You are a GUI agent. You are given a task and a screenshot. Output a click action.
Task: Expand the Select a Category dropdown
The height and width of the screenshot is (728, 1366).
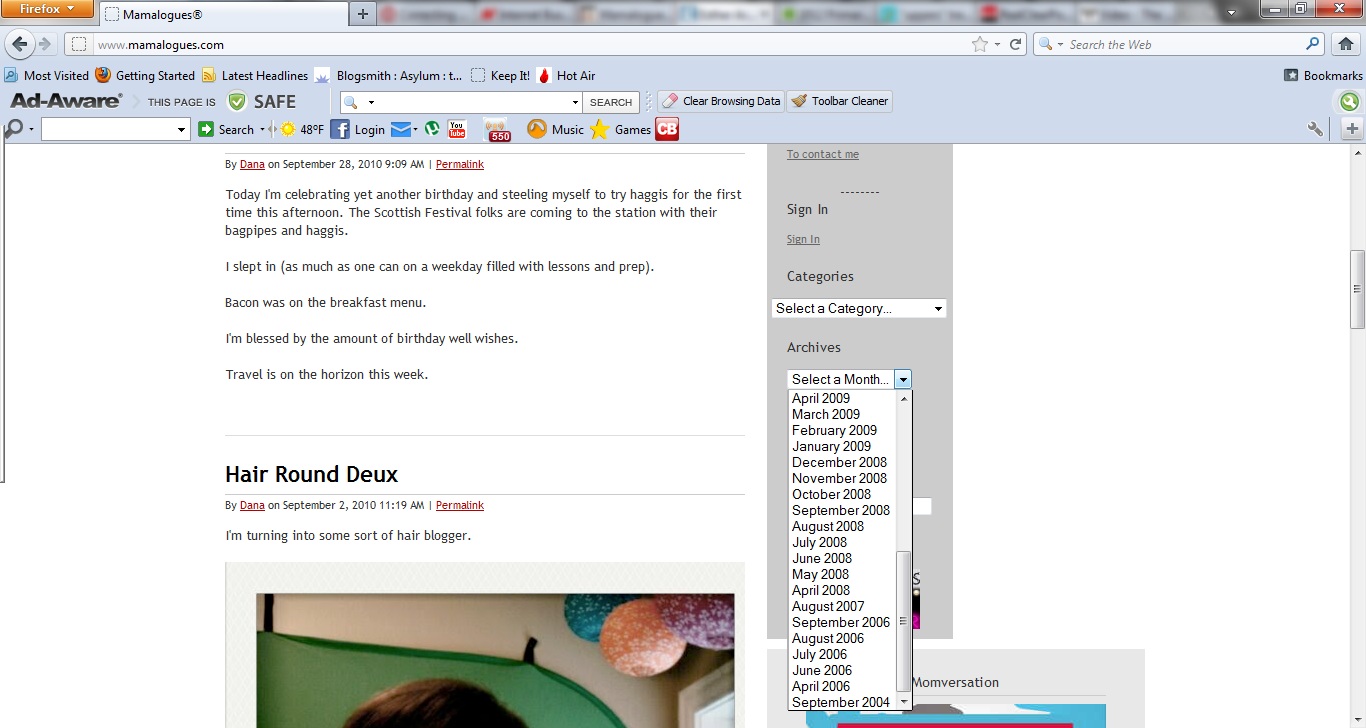(x=859, y=308)
